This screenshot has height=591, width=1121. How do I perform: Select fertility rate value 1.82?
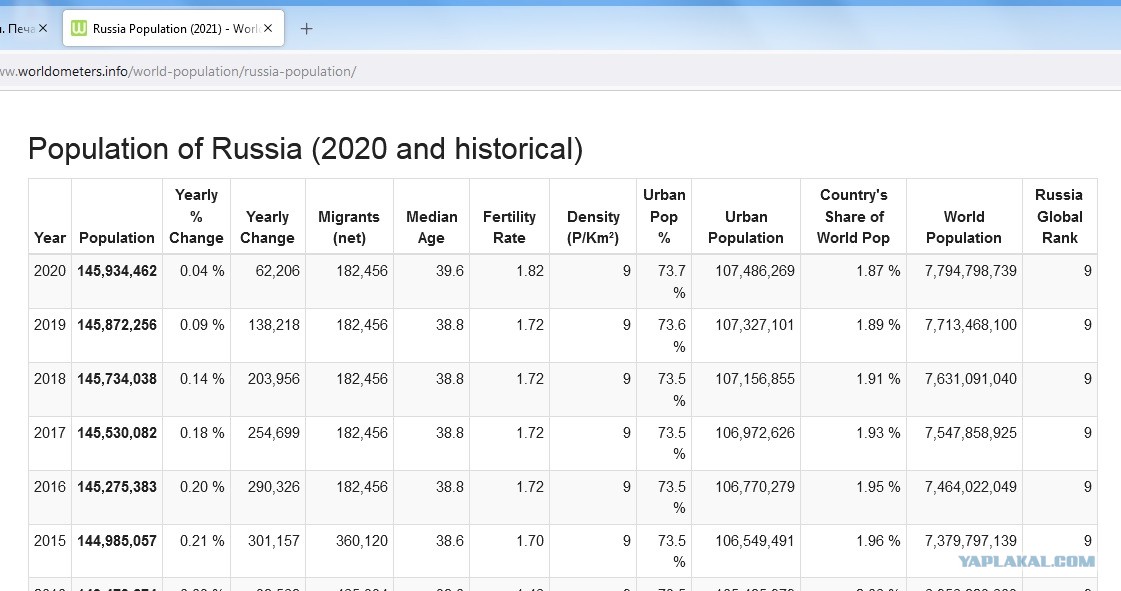coord(530,271)
